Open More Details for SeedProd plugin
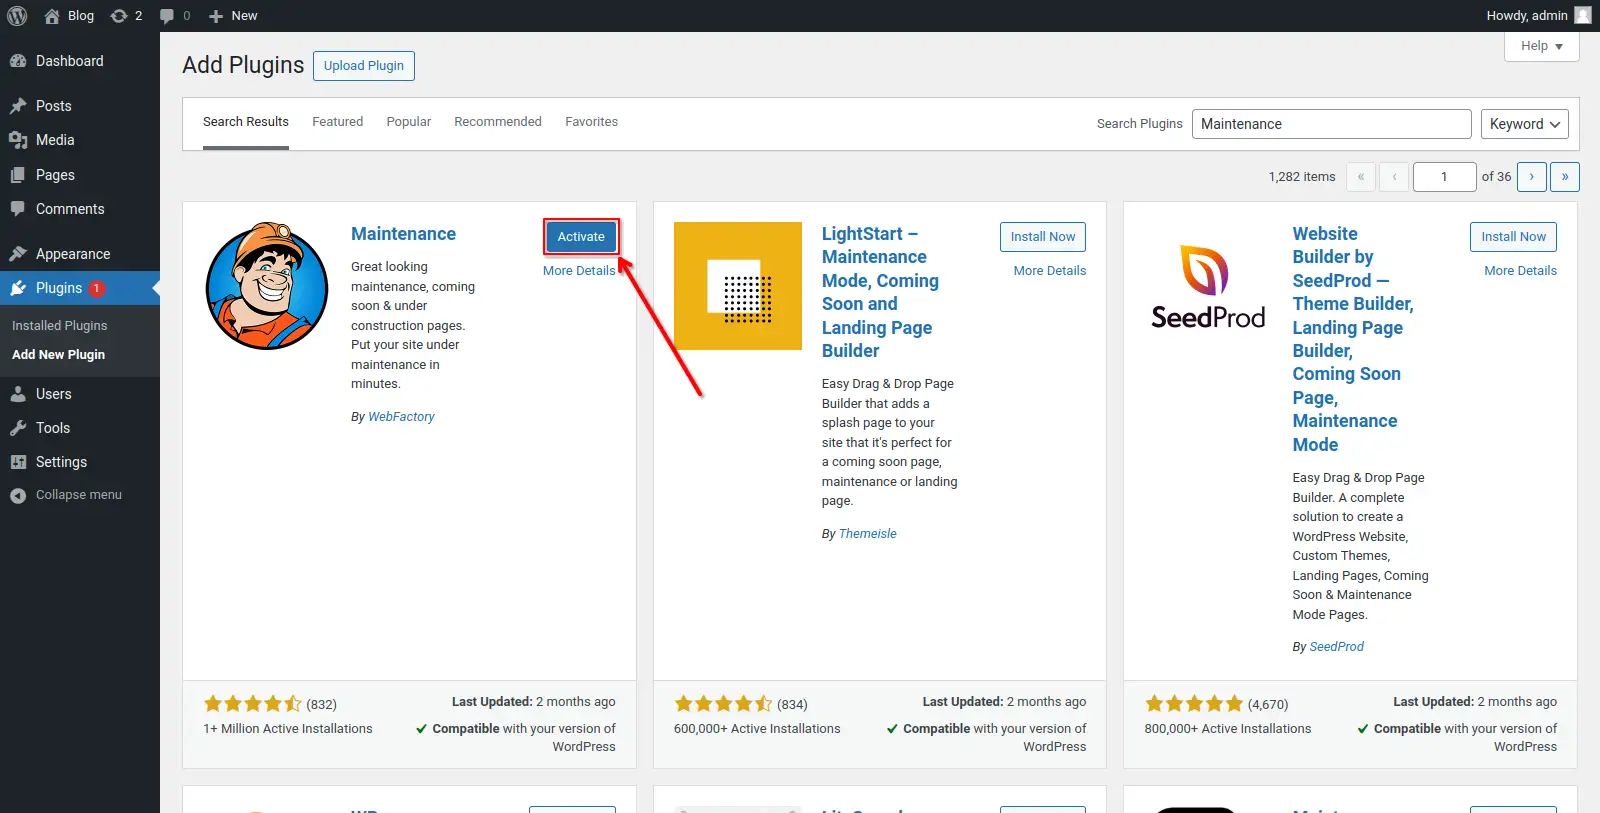 click(1520, 271)
